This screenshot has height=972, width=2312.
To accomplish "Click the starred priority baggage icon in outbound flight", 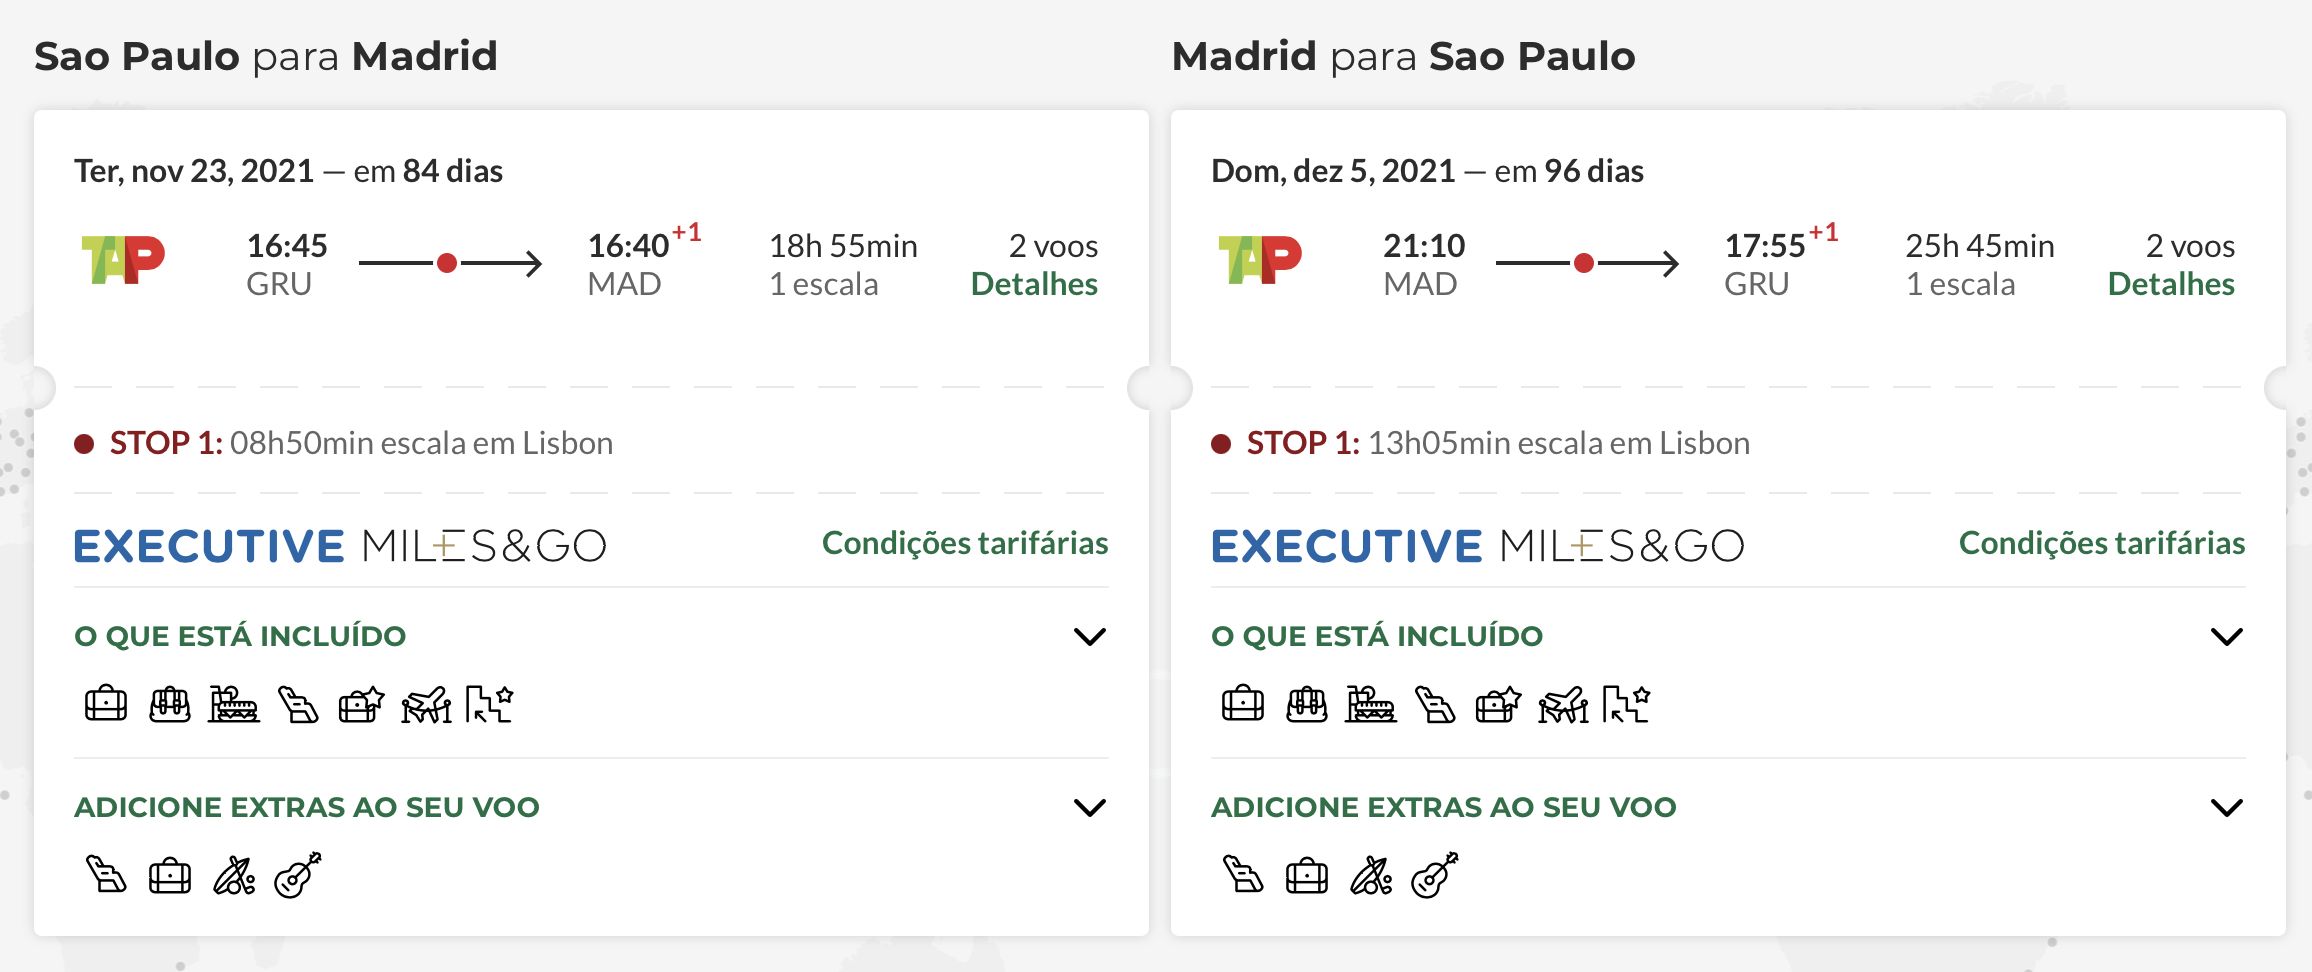I will pyautogui.click(x=362, y=704).
